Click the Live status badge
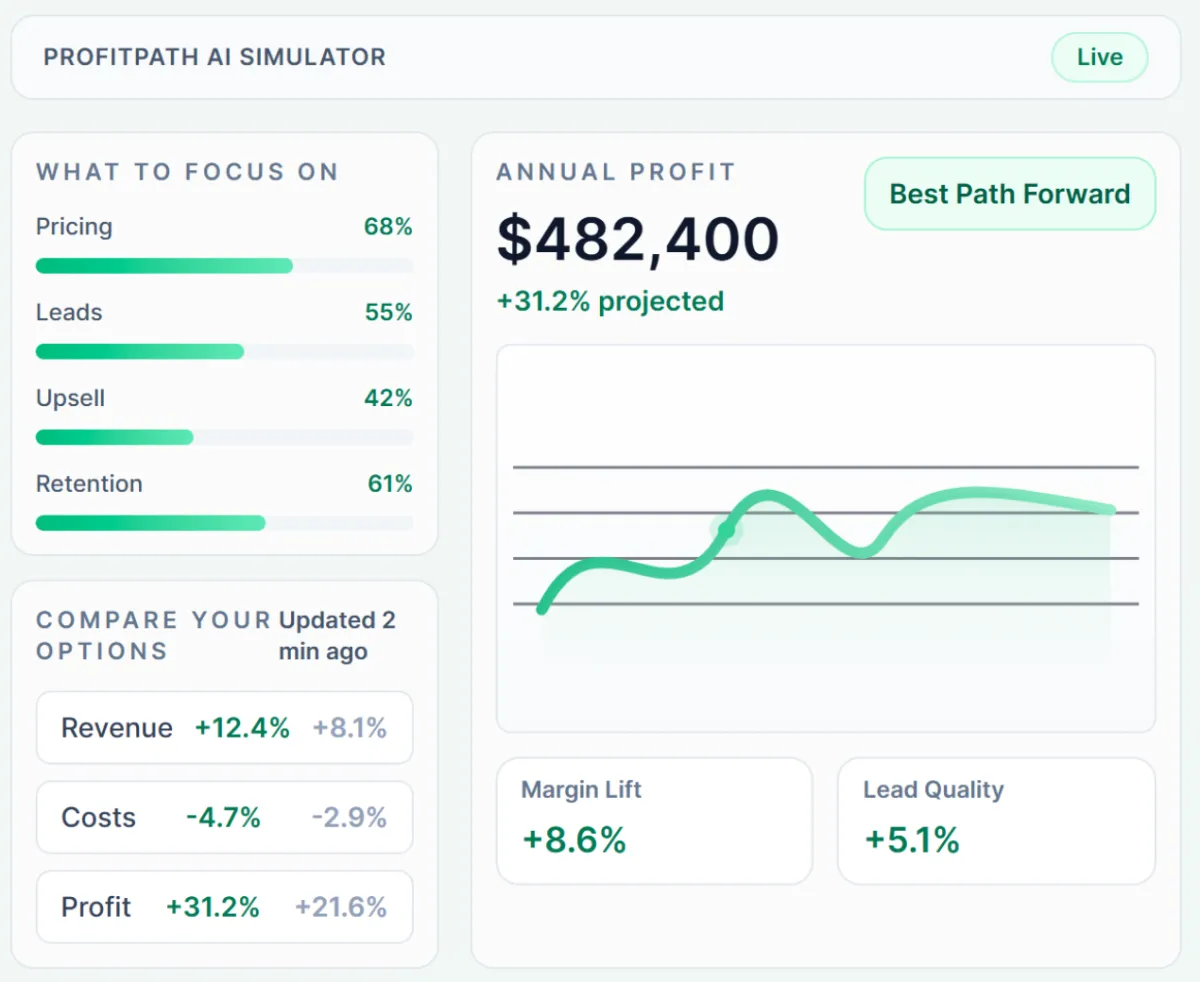1200x982 pixels. coord(1099,58)
